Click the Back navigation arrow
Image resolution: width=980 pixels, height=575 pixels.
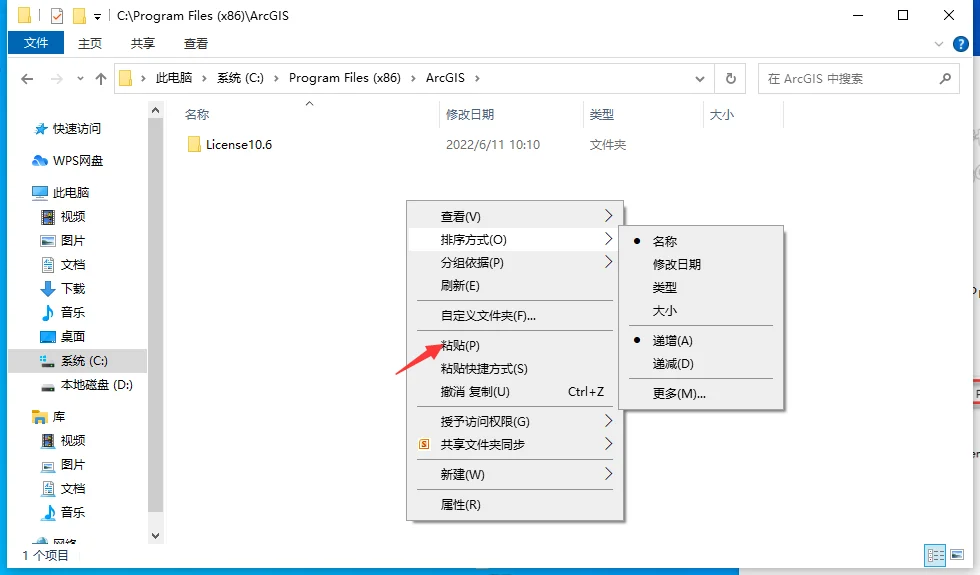point(27,79)
